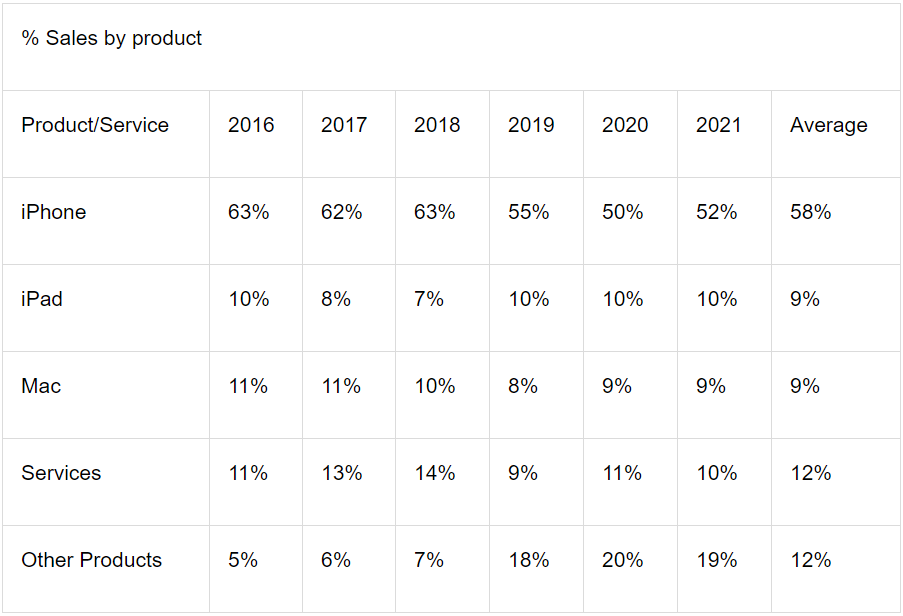903x616 pixels.
Task: Select the iPad row label
Action: (x=42, y=299)
